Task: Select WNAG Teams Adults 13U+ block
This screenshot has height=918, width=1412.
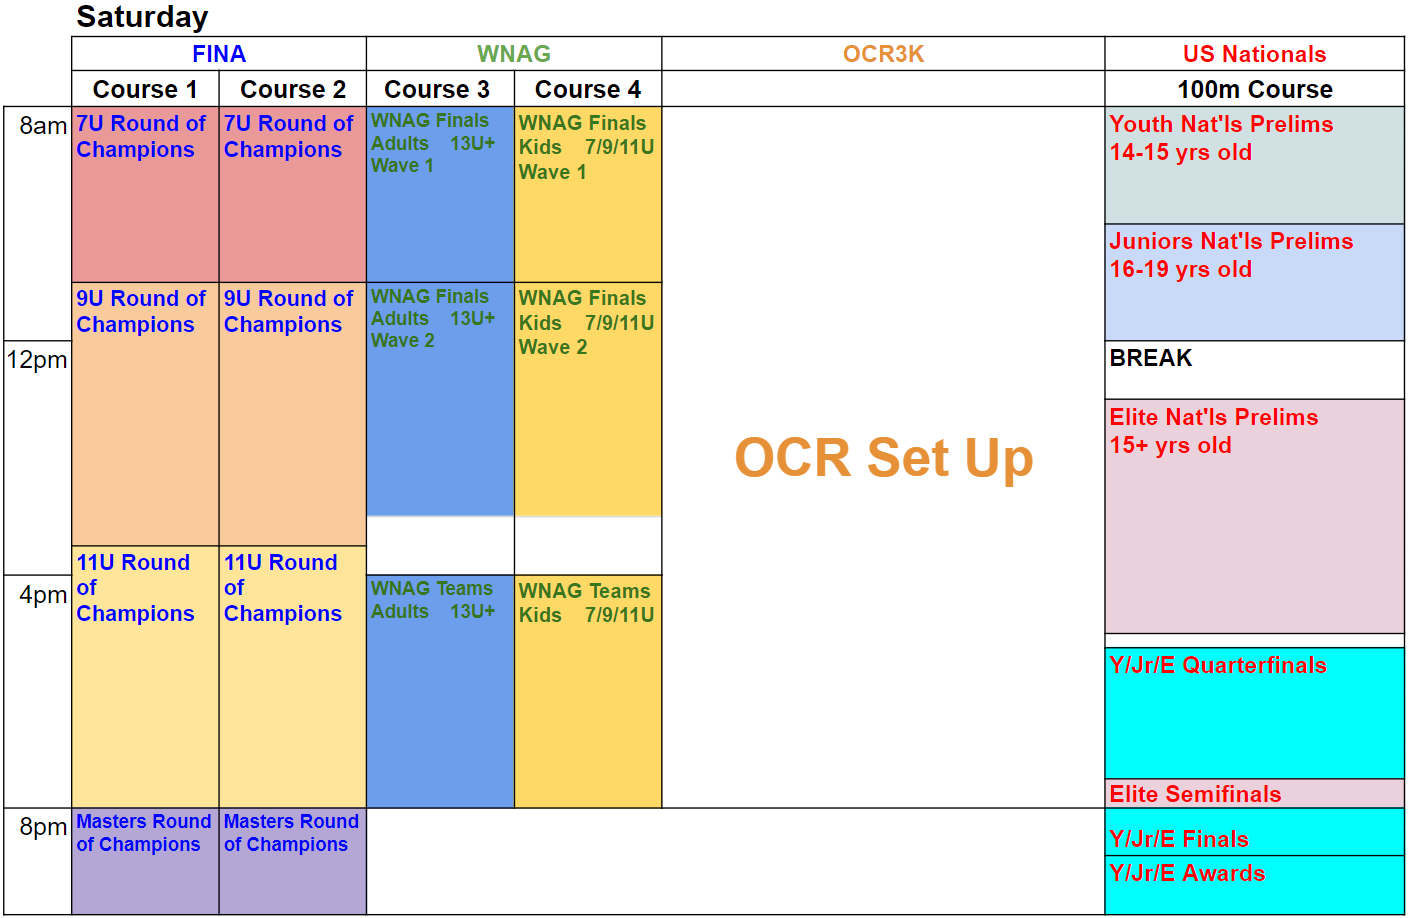Action: tap(440, 691)
